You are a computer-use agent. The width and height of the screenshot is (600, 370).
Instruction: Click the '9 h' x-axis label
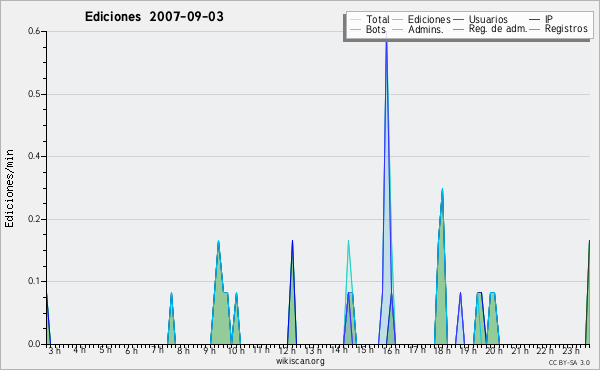[209, 351]
